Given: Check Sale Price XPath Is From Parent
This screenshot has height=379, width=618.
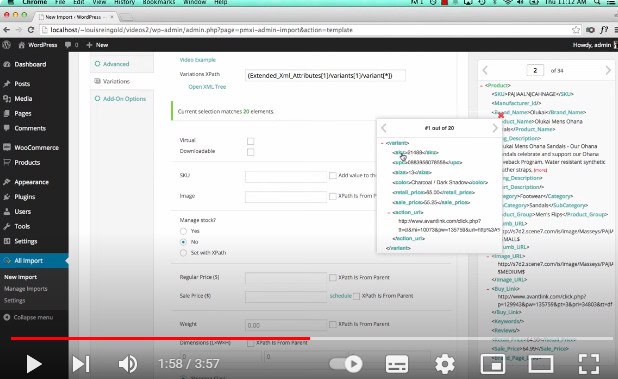Looking at the screenshot, I should pyautogui.click(x=356, y=296).
